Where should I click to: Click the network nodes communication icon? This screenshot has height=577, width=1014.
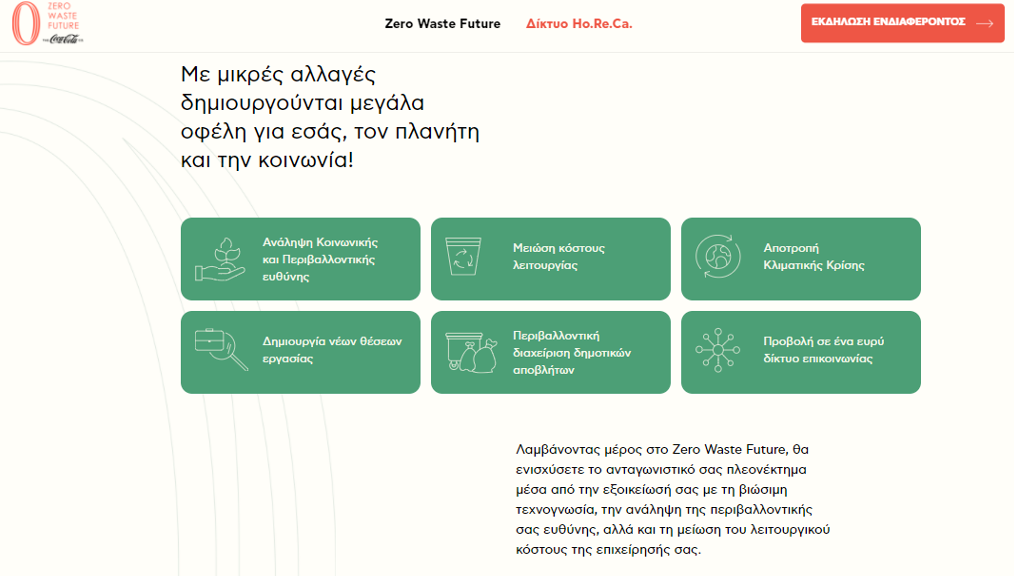tap(718, 350)
